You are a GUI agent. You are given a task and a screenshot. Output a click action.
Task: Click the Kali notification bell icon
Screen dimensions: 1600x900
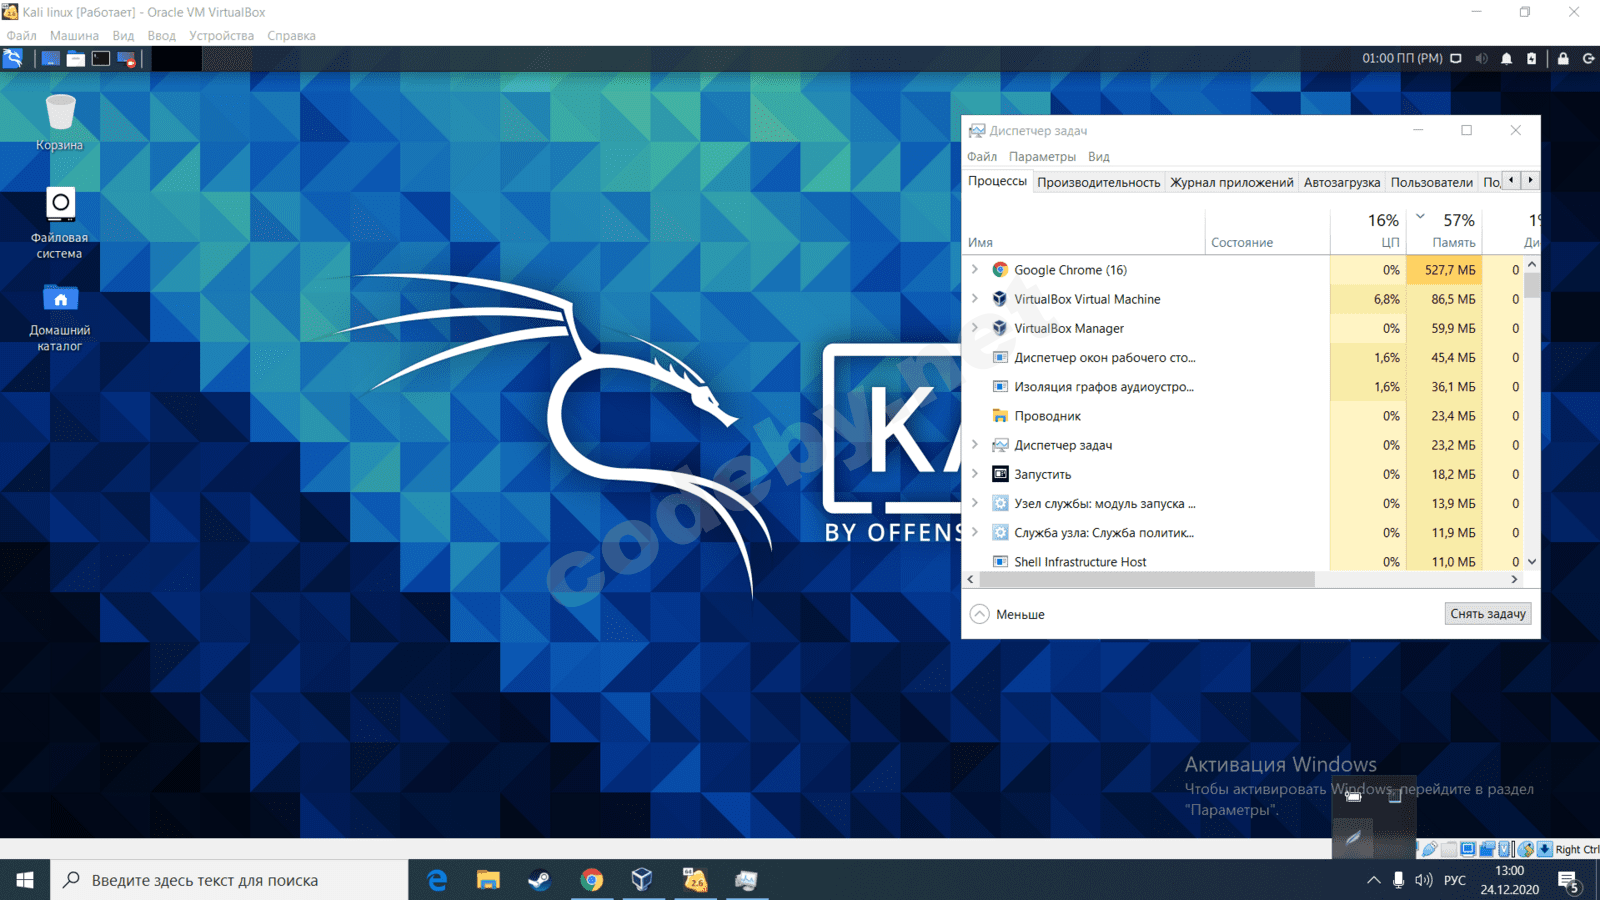click(1506, 59)
